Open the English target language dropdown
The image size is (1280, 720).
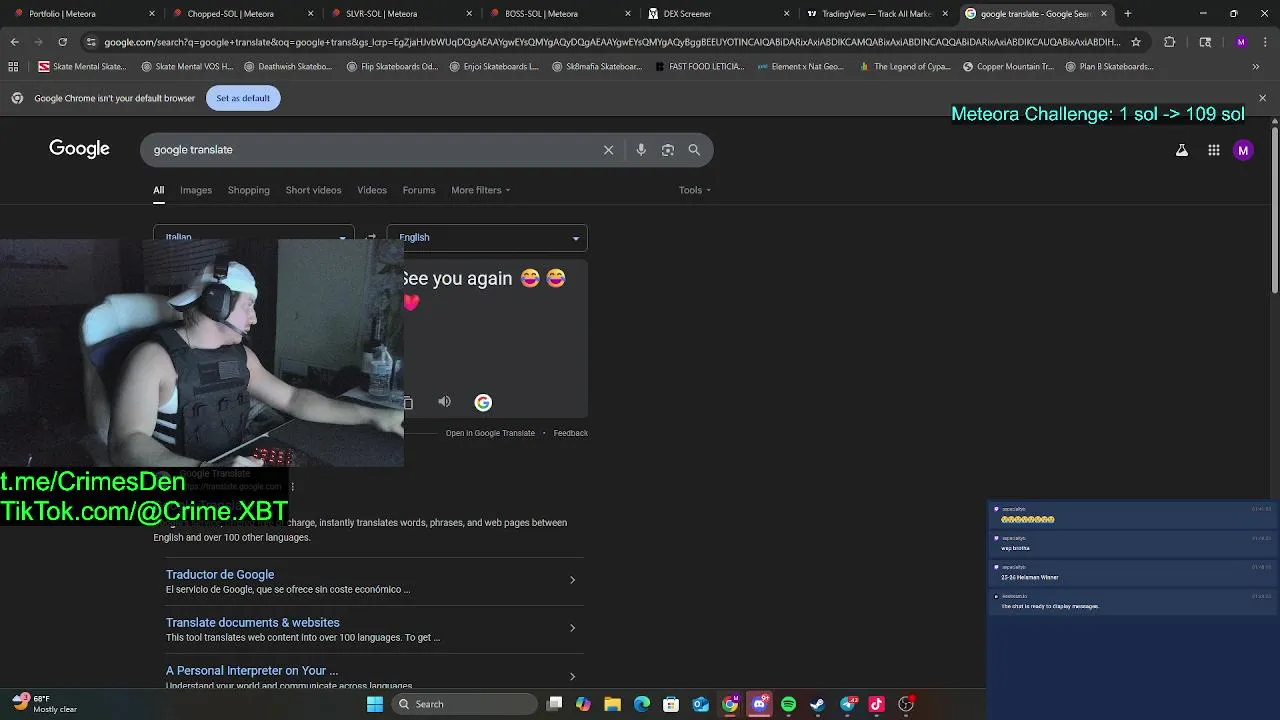[x=487, y=237]
